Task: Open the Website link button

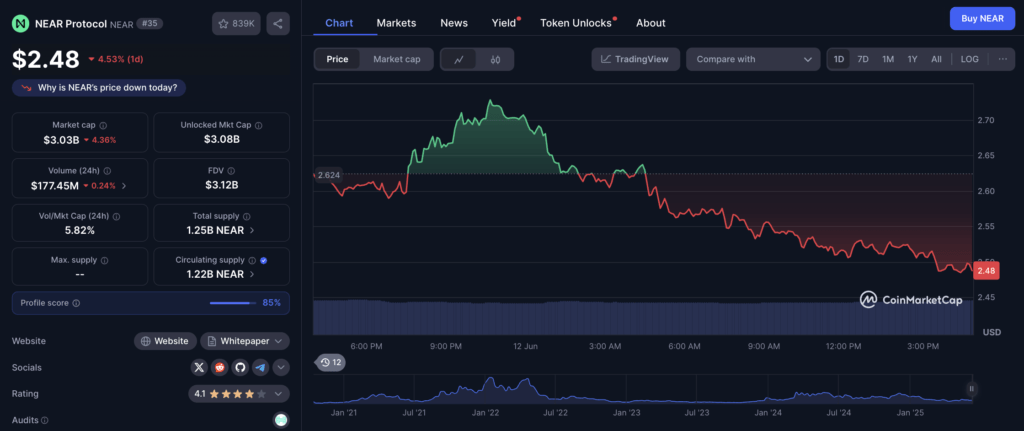Action: coord(165,341)
